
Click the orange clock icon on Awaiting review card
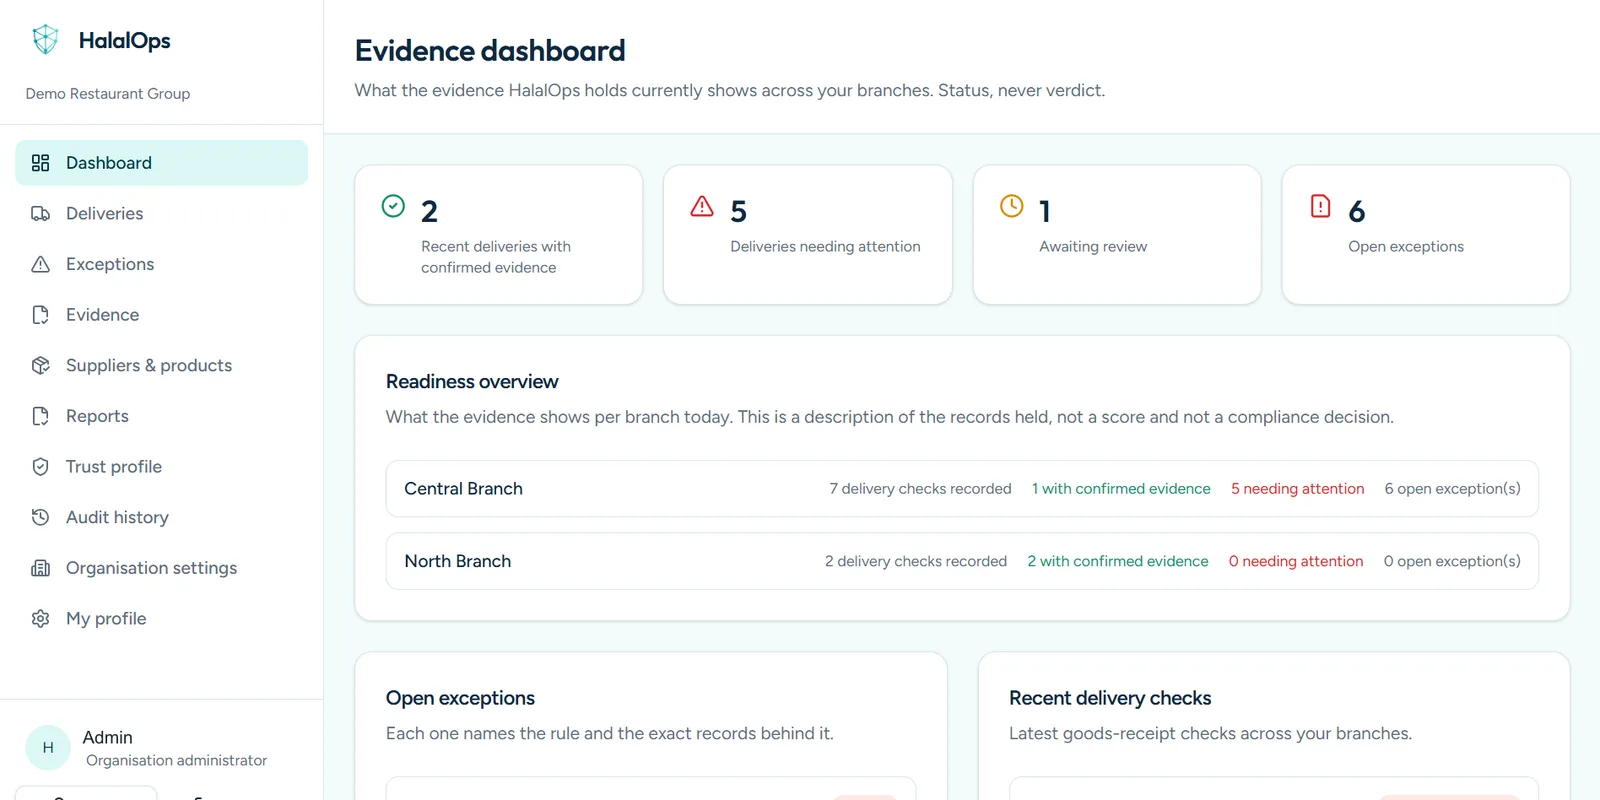(x=1012, y=206)
